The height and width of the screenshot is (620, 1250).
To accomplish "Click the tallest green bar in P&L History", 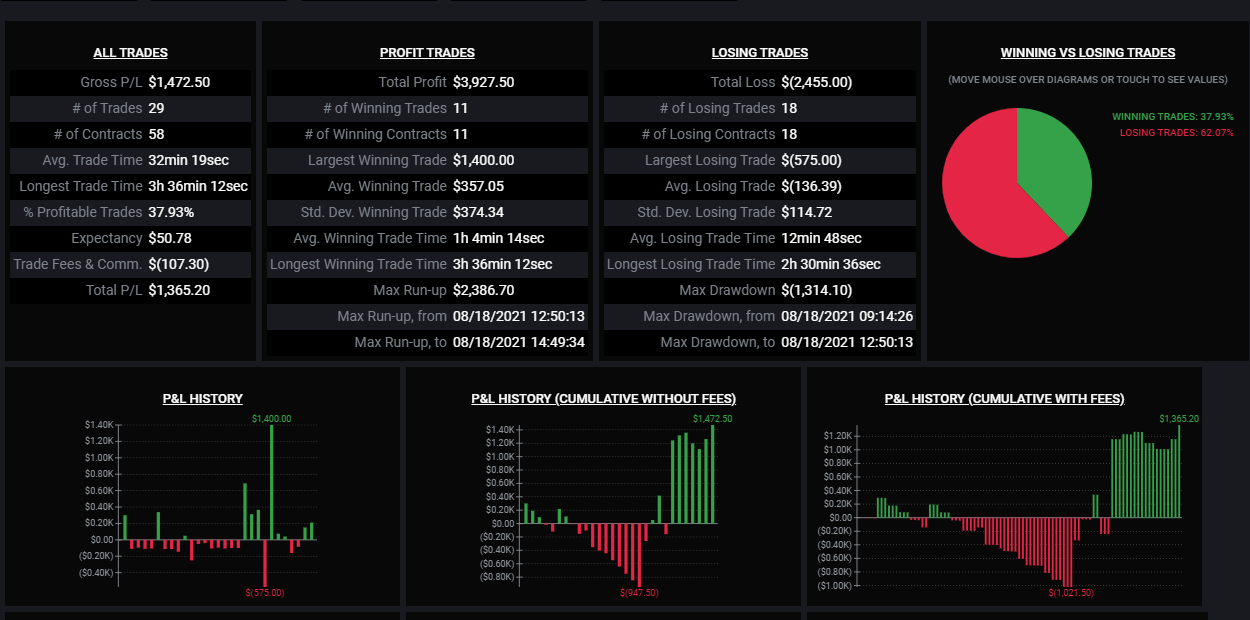I will click(271, 482).
